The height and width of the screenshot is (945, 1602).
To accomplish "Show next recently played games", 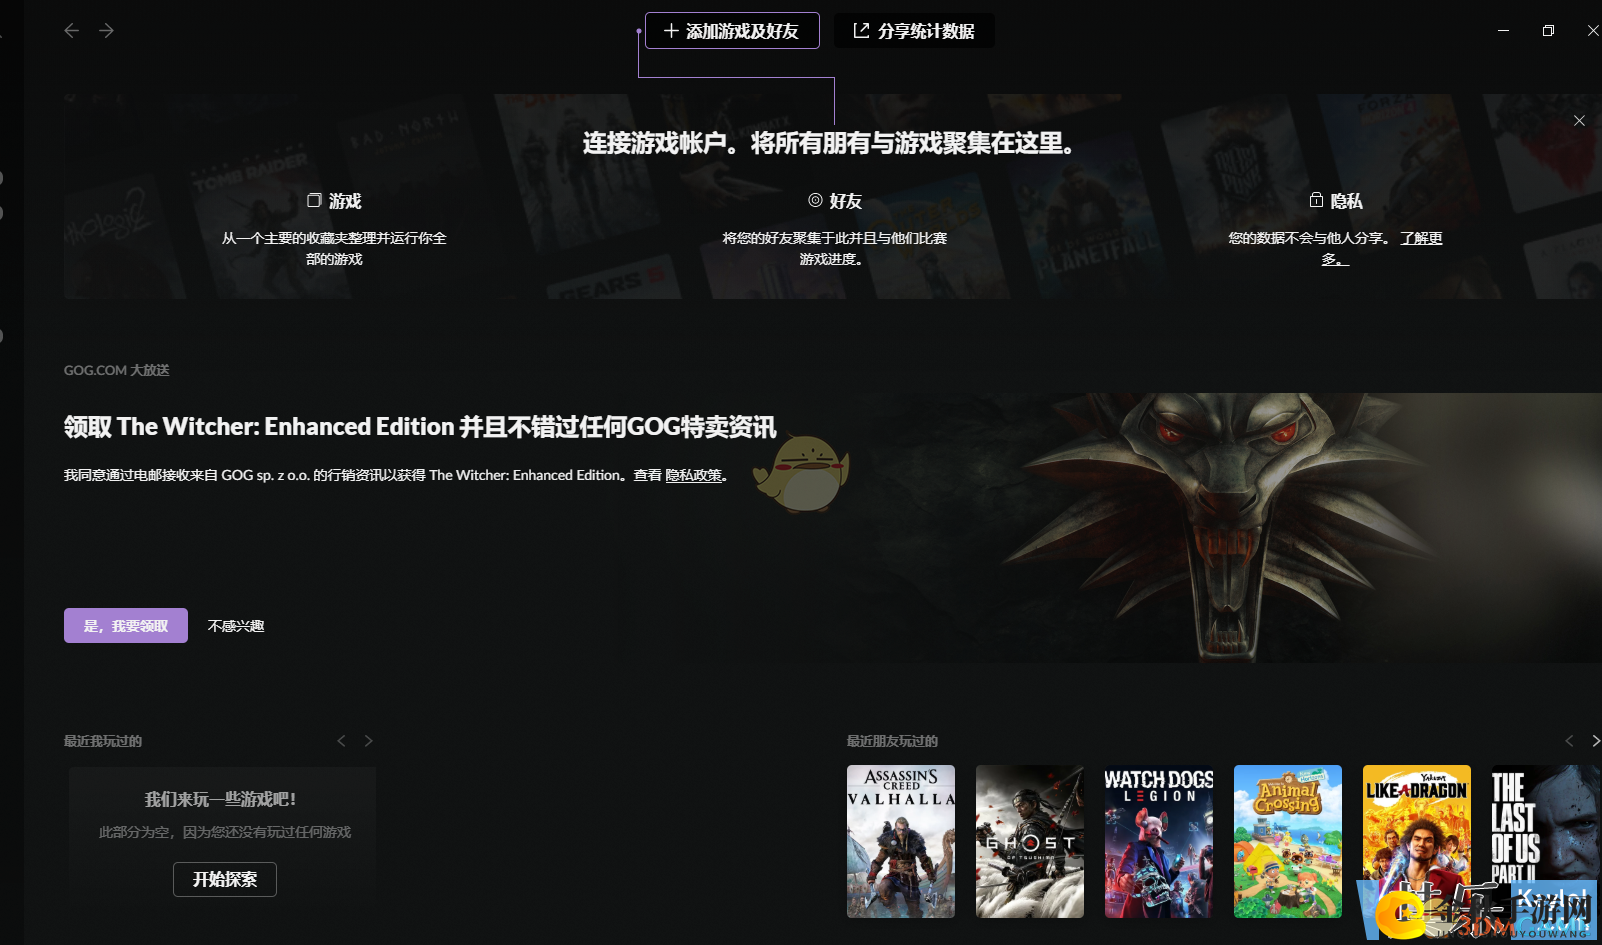I will tap(368, 741).
